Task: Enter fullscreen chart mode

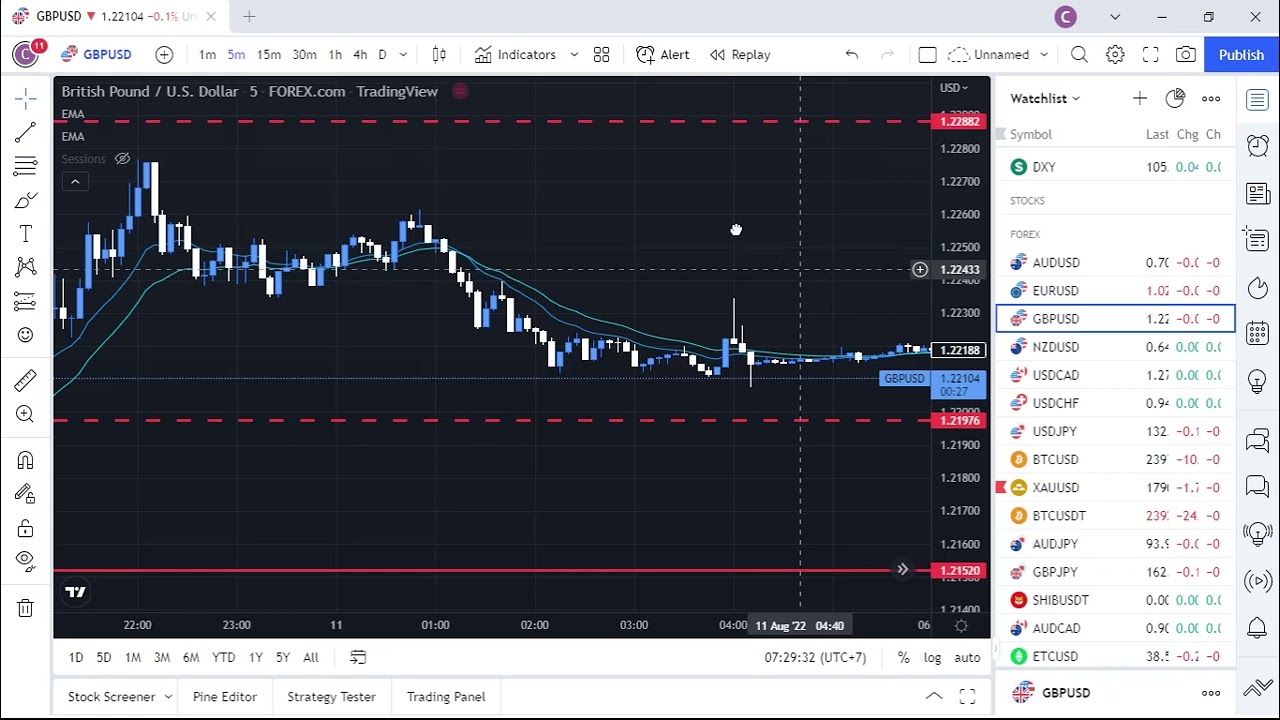Action: [1151, 55]
